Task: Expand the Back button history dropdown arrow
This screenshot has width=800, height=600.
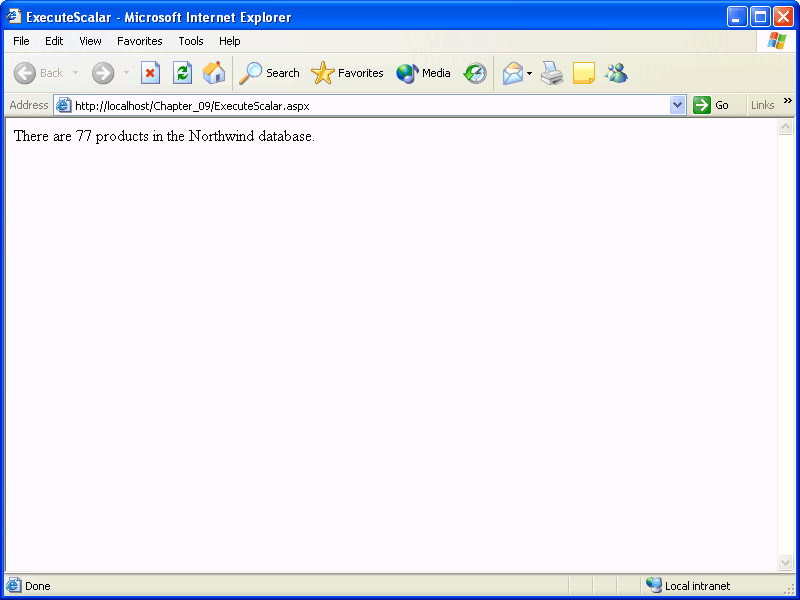Action: (x=75, y=73)
